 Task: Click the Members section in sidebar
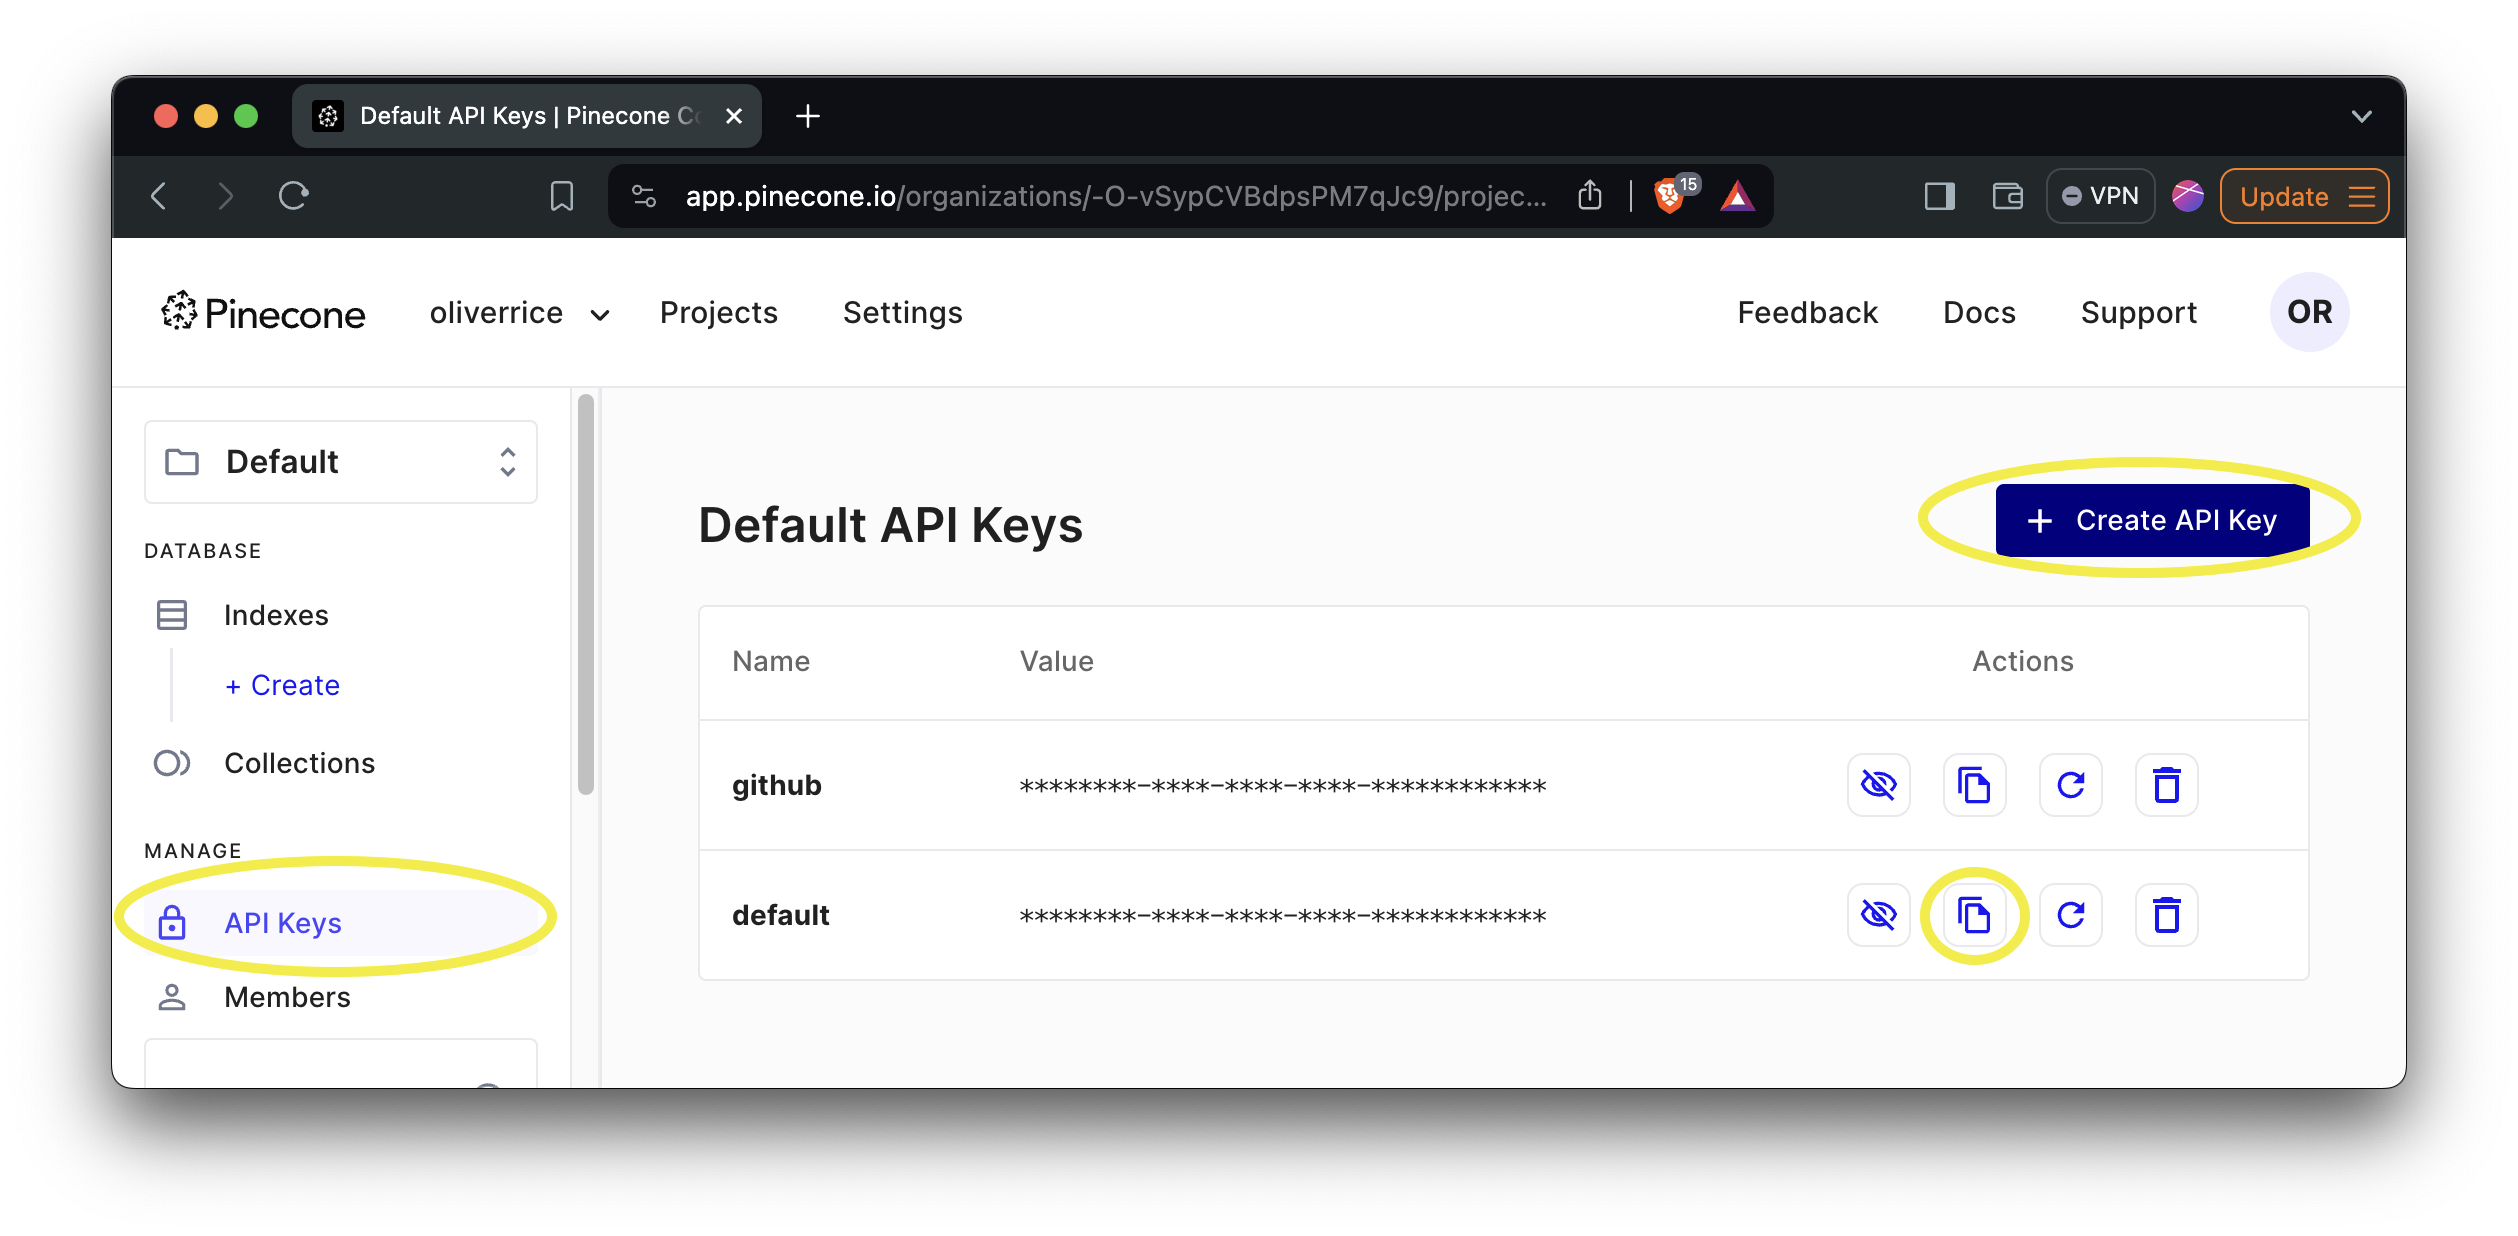287,997
